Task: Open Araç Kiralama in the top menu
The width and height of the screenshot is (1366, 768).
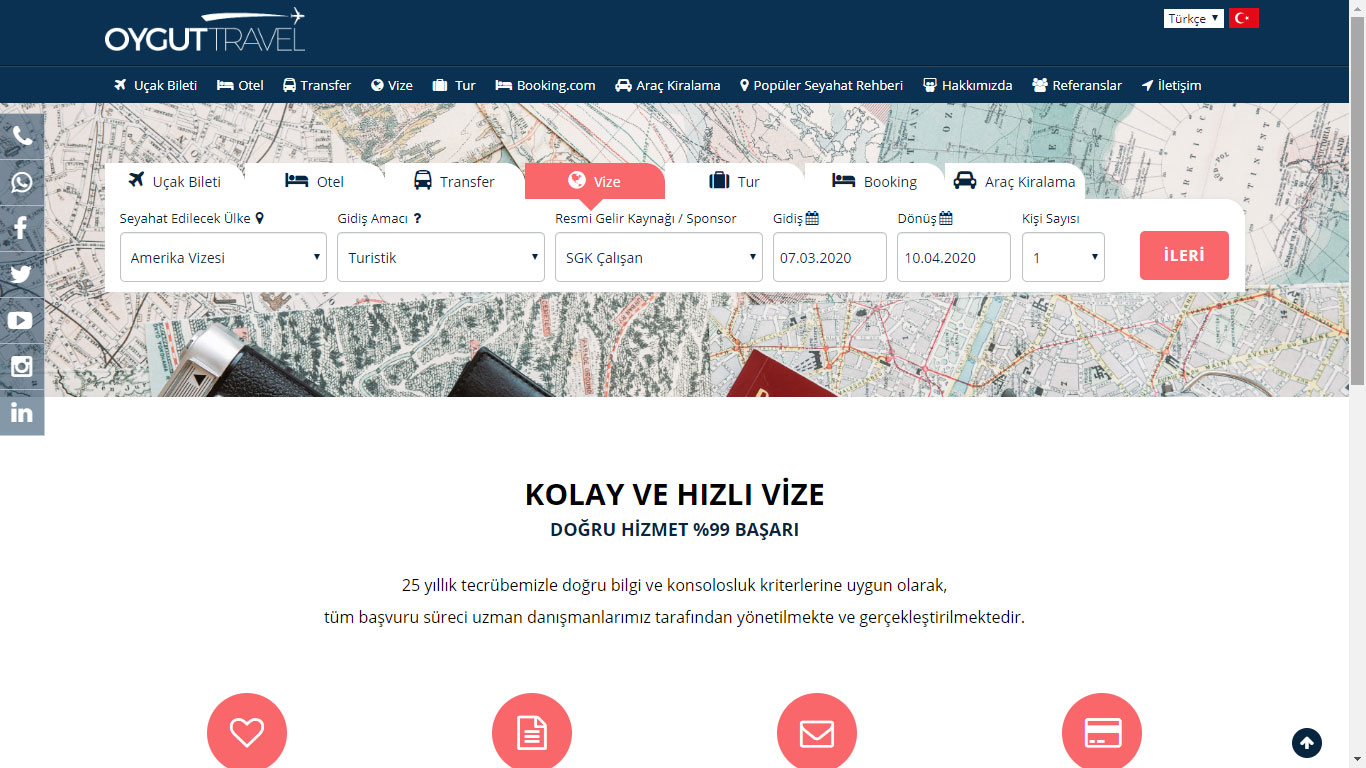Action: coord(668,85)
